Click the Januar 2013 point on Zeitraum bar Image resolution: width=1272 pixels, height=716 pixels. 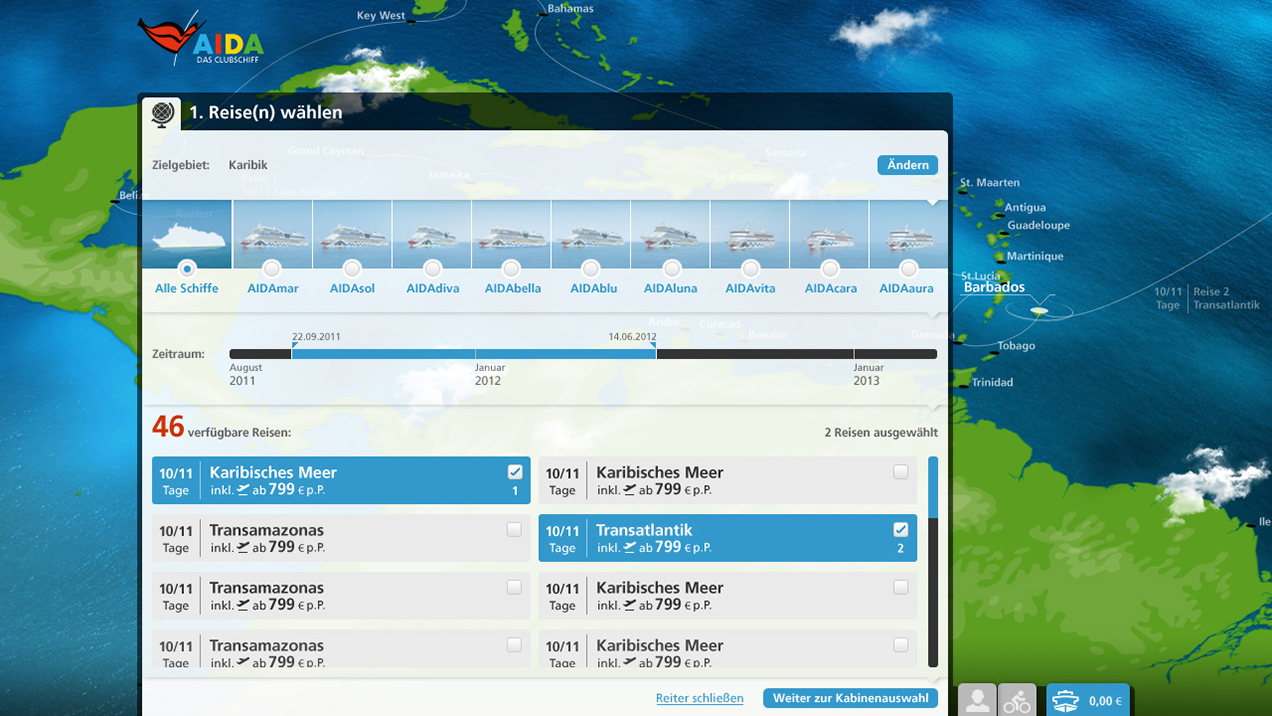(854, 354)
